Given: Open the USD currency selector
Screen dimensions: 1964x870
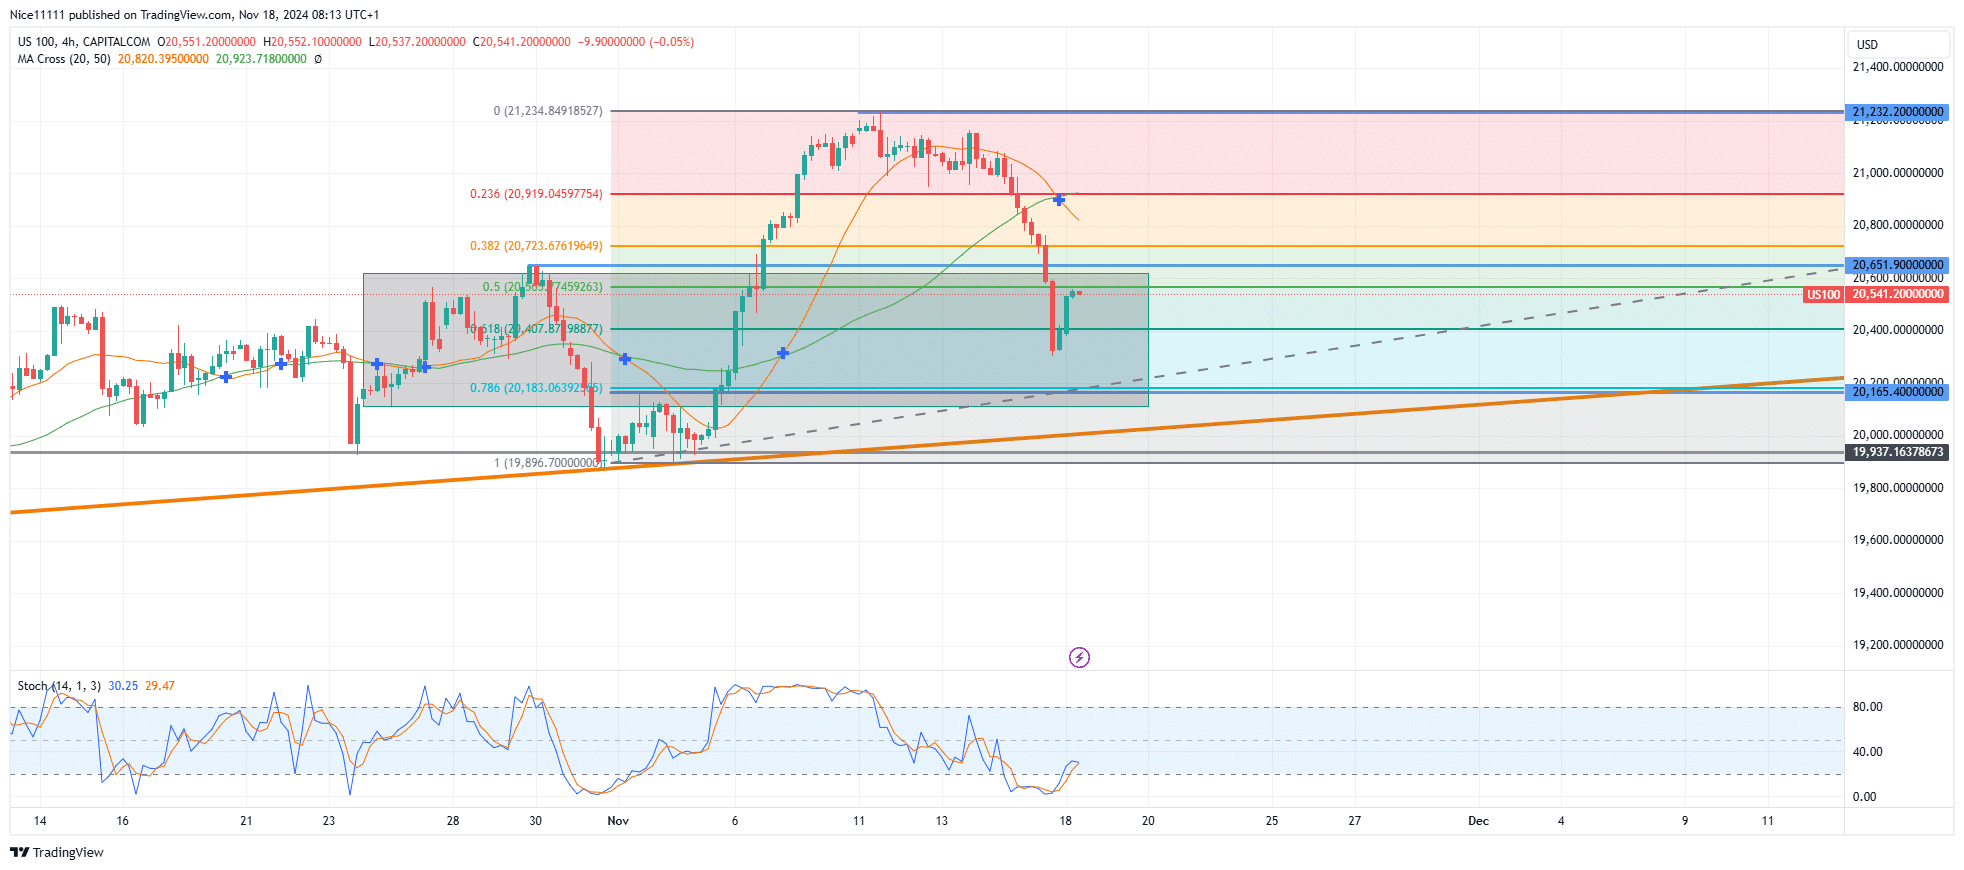Looking at the screenshot, I should click(1899, 44).
